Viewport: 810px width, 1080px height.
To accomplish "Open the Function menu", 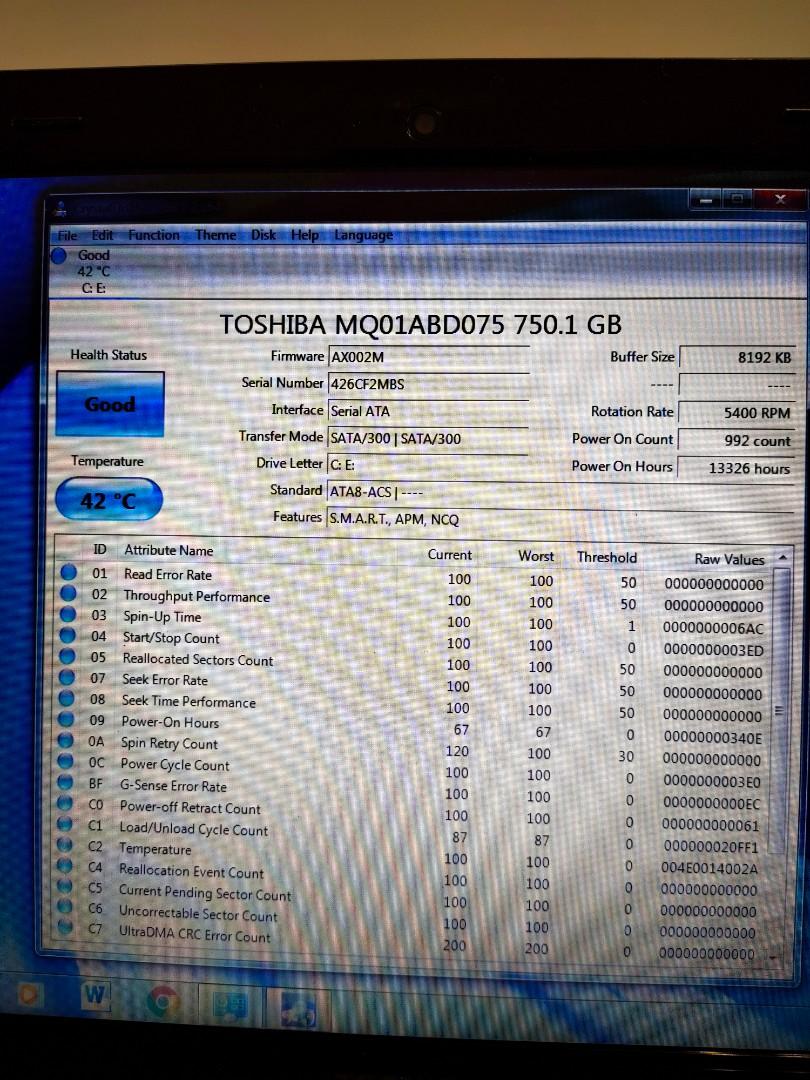I will pos(154,235).
